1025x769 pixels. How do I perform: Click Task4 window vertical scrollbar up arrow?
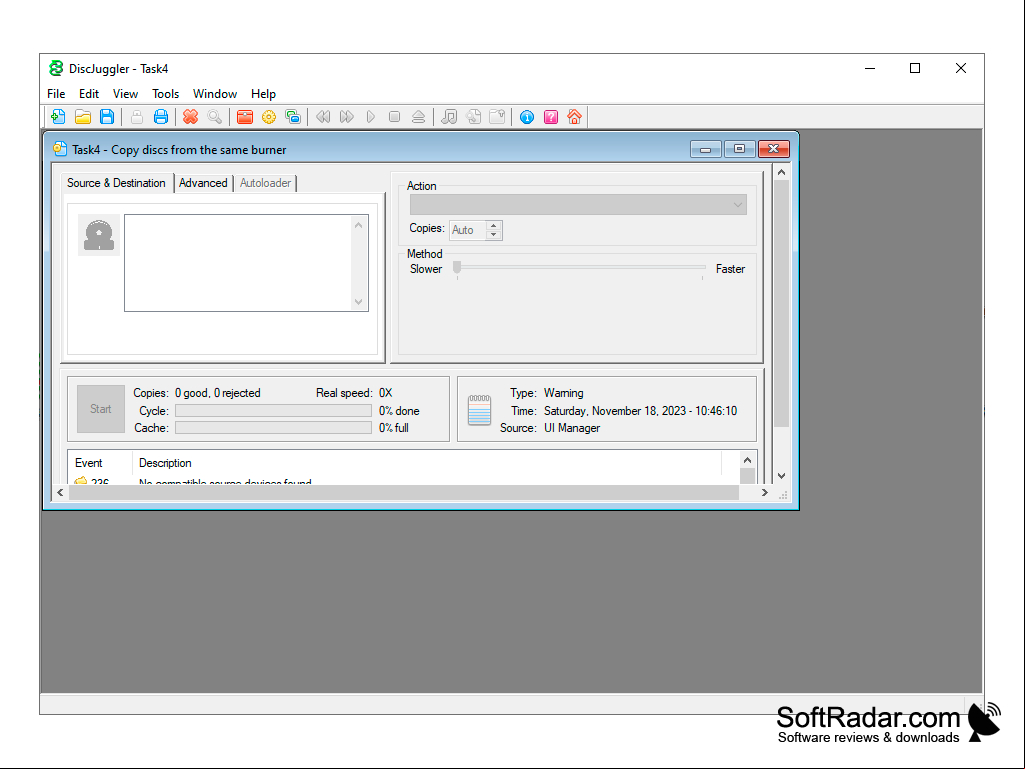[781, 173]
